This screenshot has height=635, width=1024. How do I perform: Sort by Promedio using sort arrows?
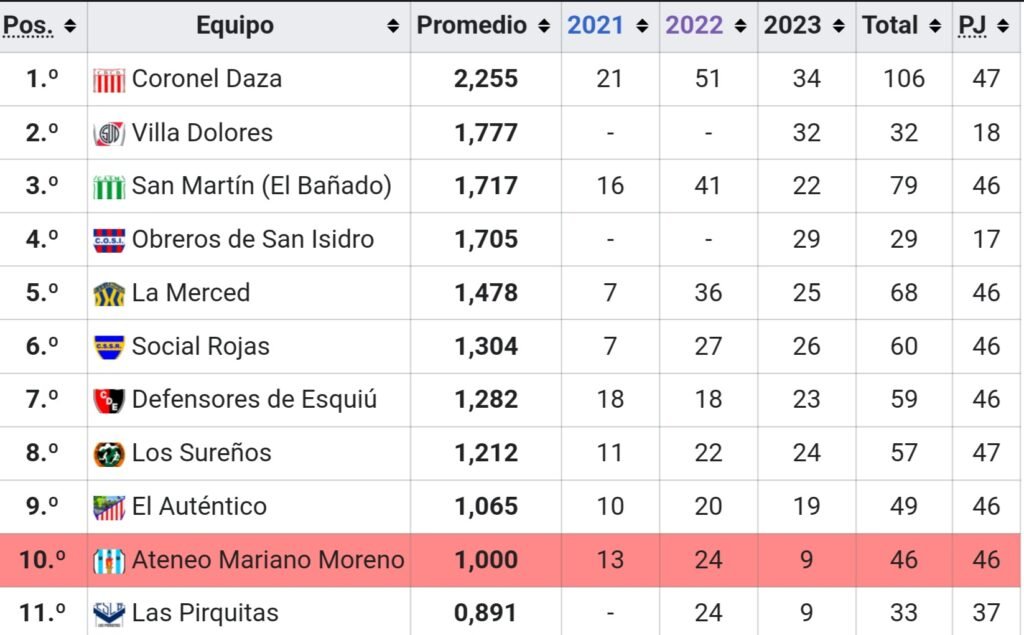click(543, 26)
